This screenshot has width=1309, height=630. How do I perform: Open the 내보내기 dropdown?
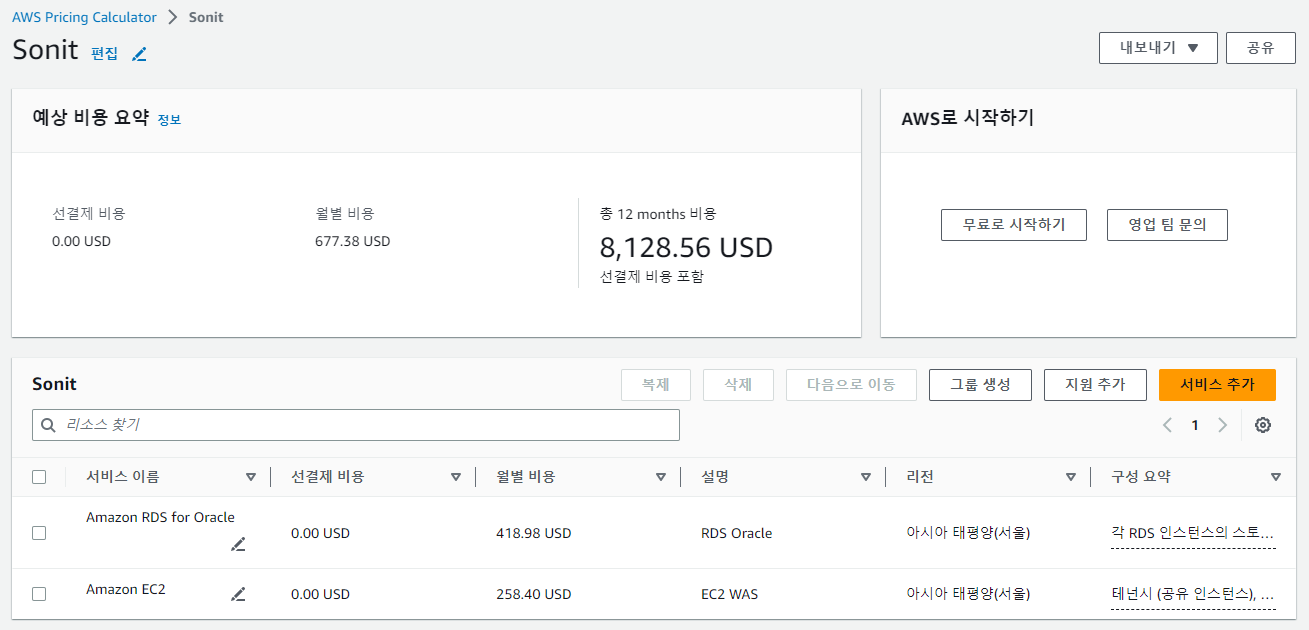1158,48
